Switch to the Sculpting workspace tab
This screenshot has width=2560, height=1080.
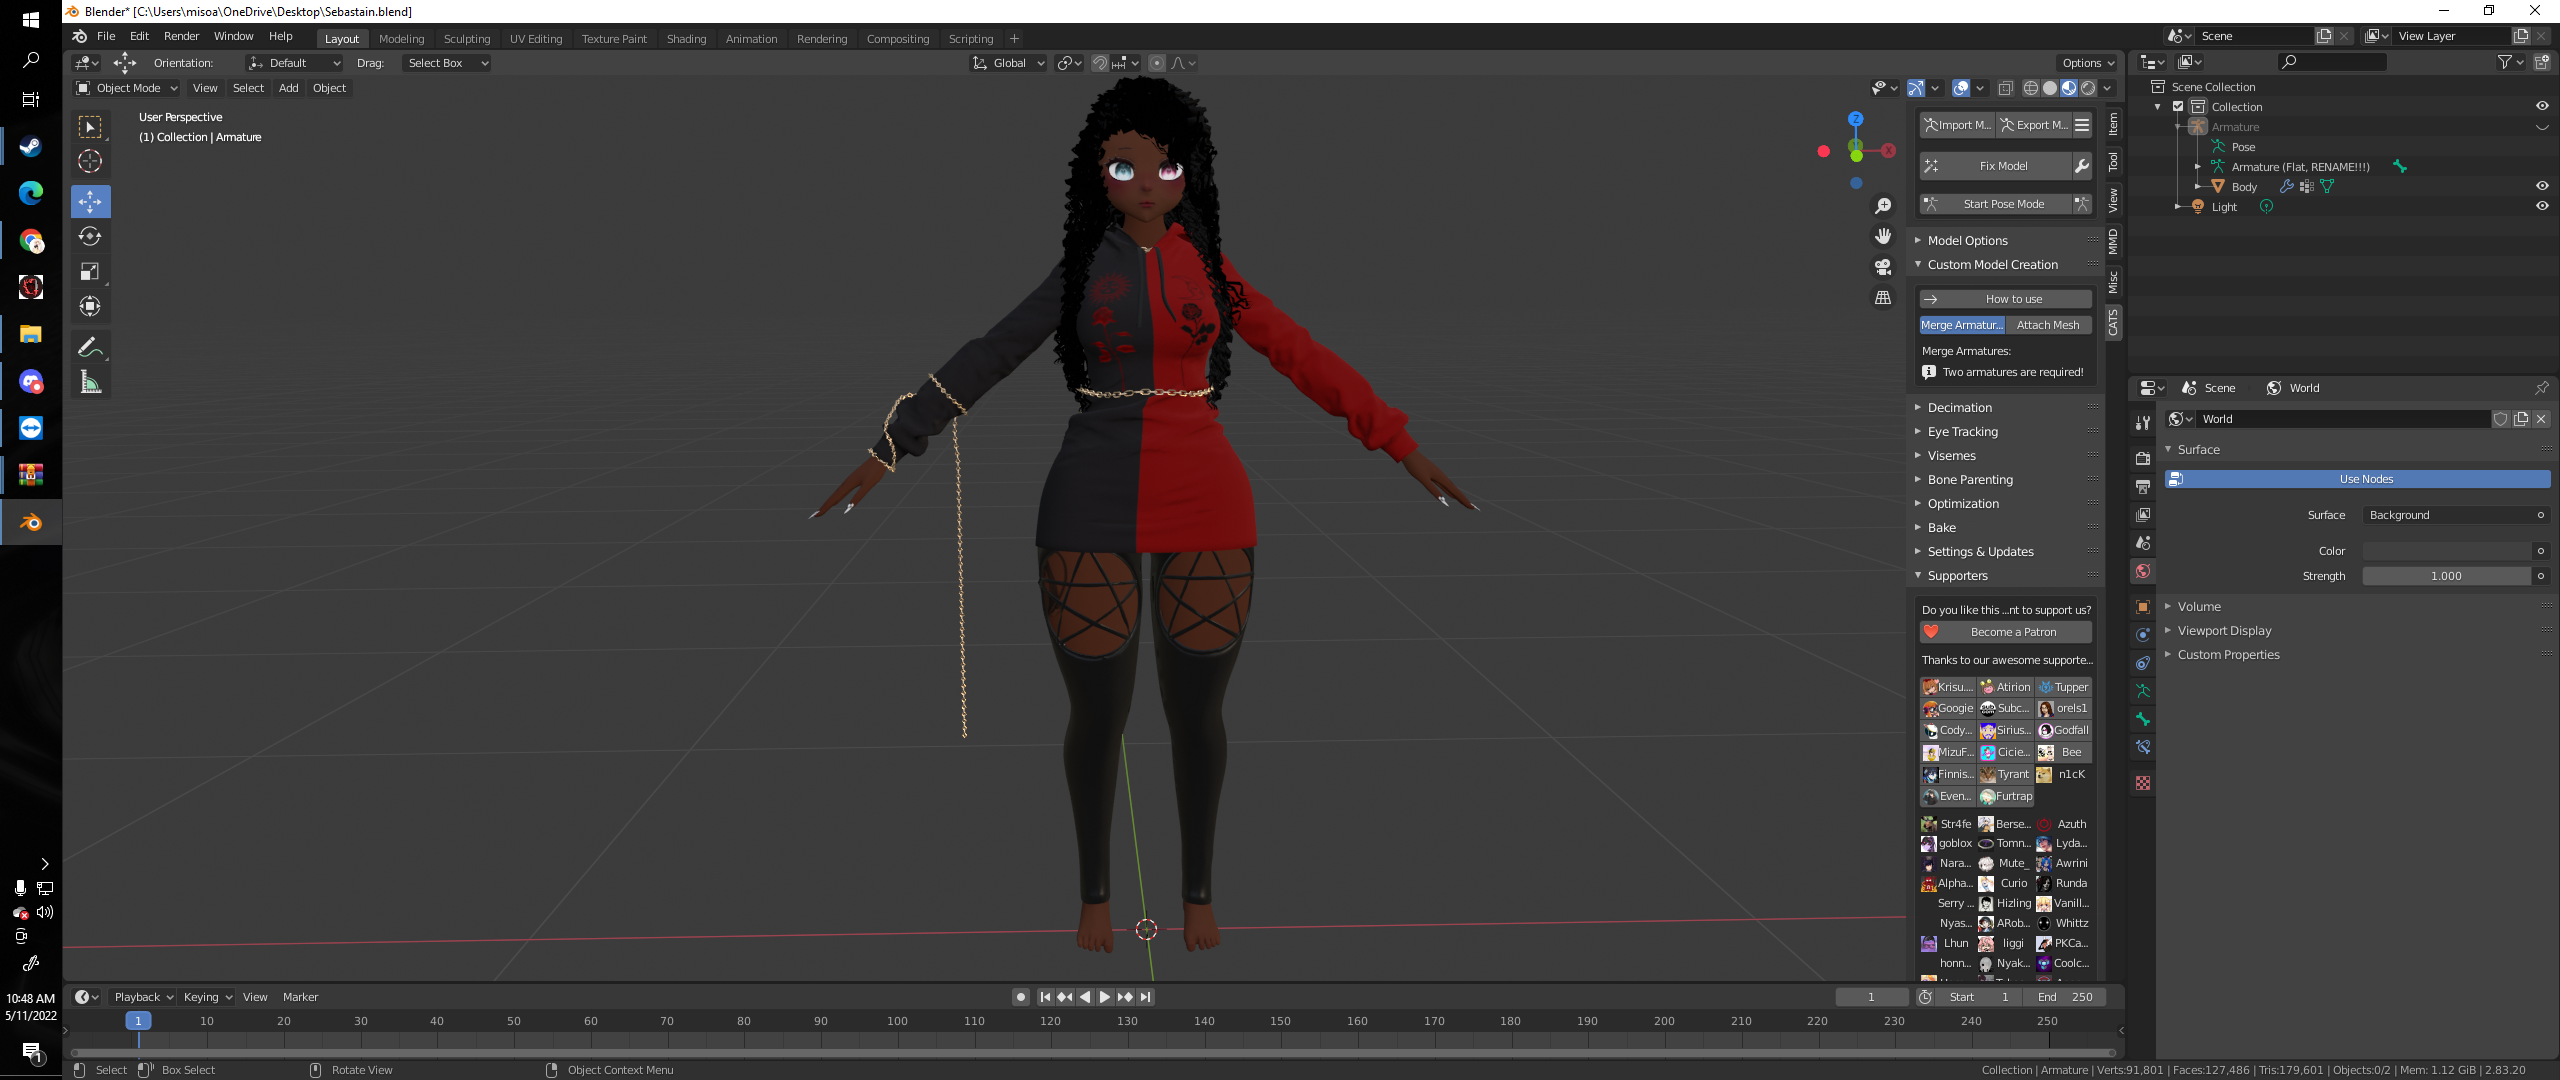[467, 39]
